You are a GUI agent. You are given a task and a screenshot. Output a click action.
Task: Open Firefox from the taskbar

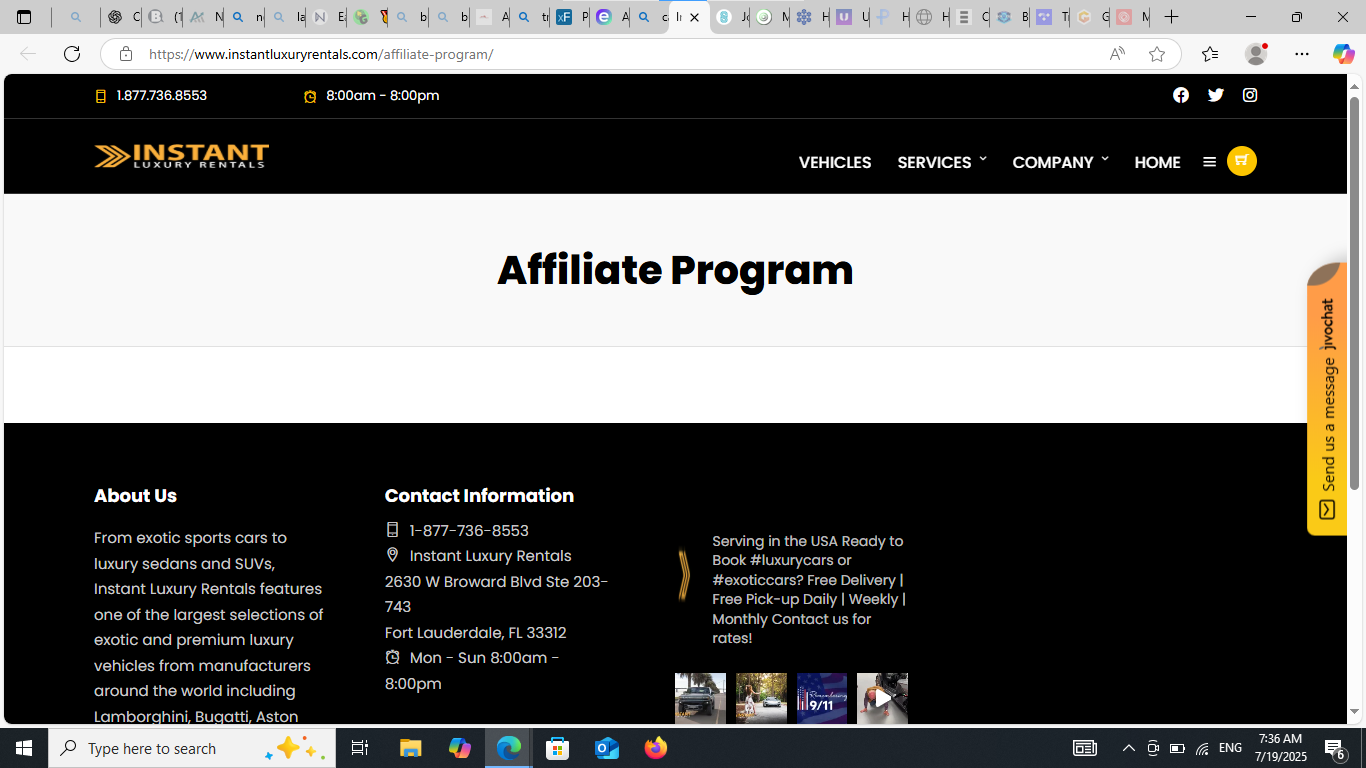[x=656, y=748]
